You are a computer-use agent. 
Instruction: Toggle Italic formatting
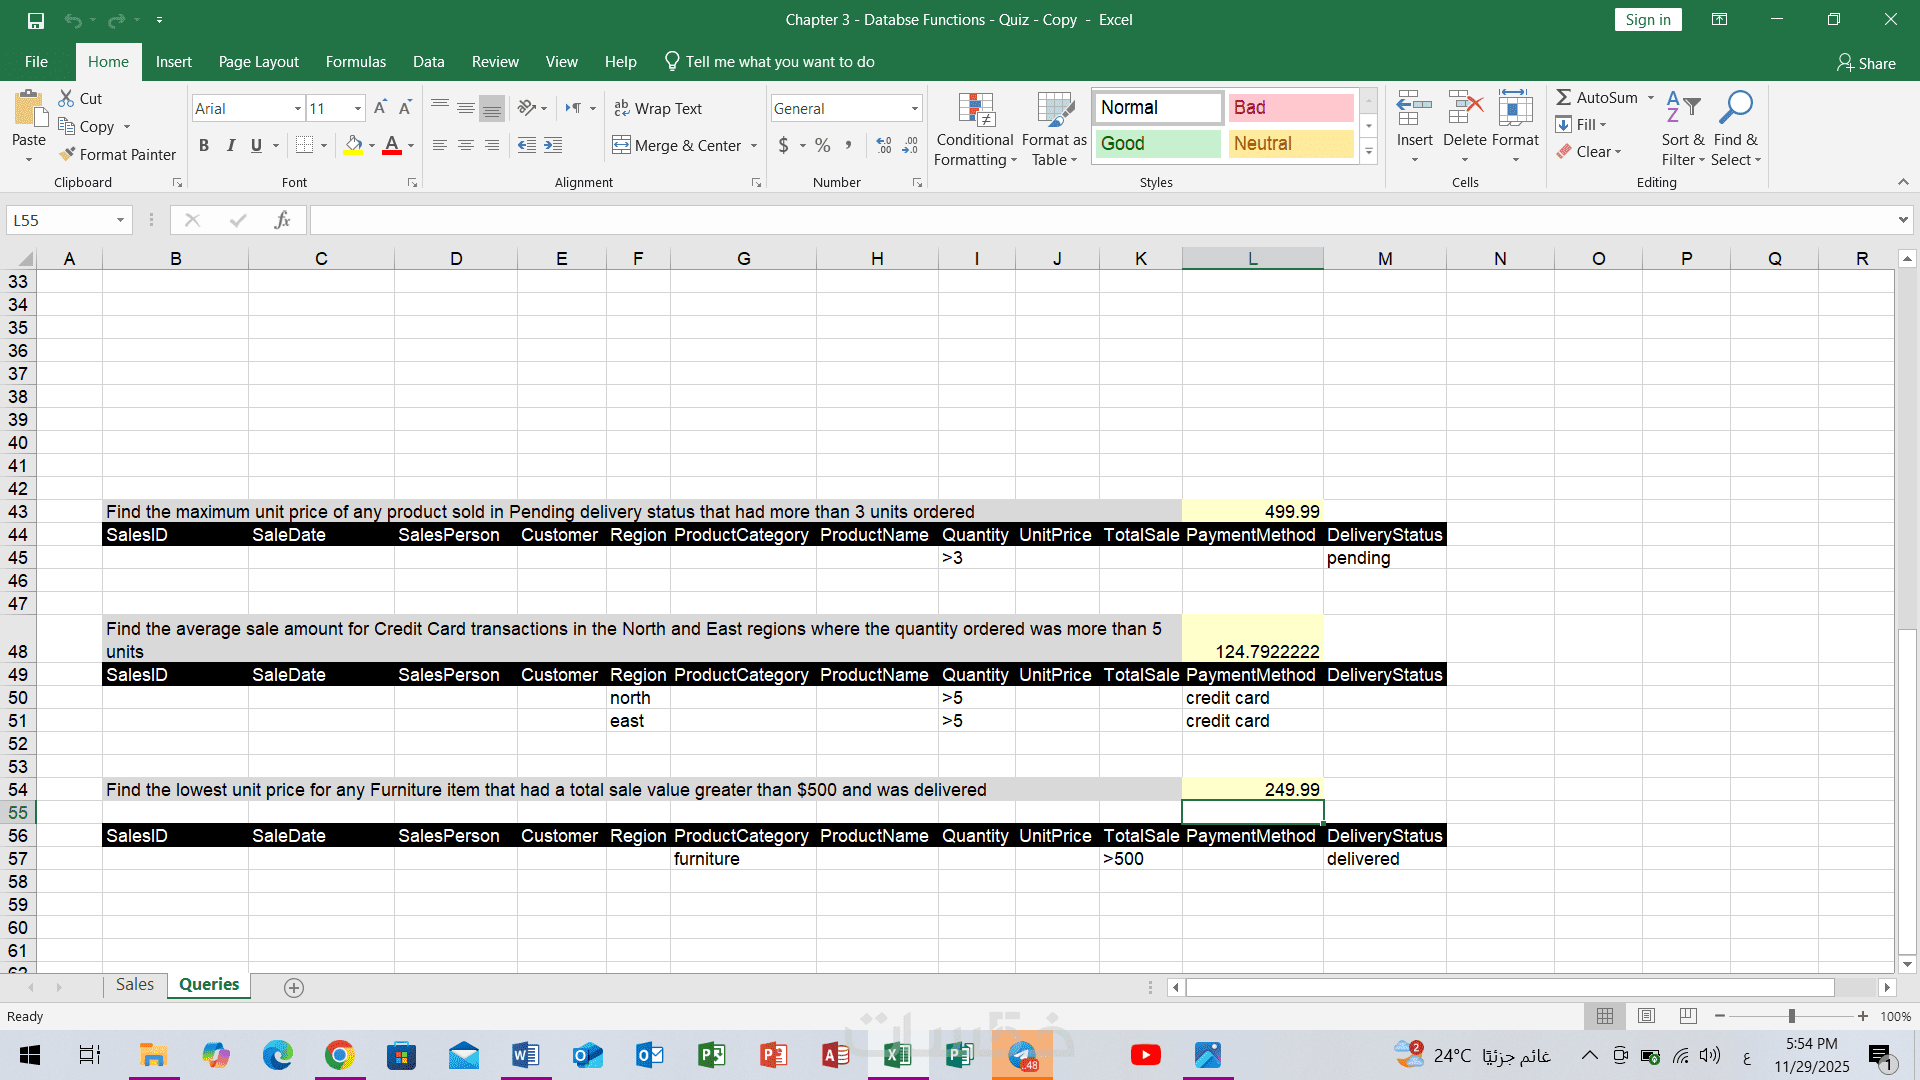pyautogui.click(x=231, y=145)
